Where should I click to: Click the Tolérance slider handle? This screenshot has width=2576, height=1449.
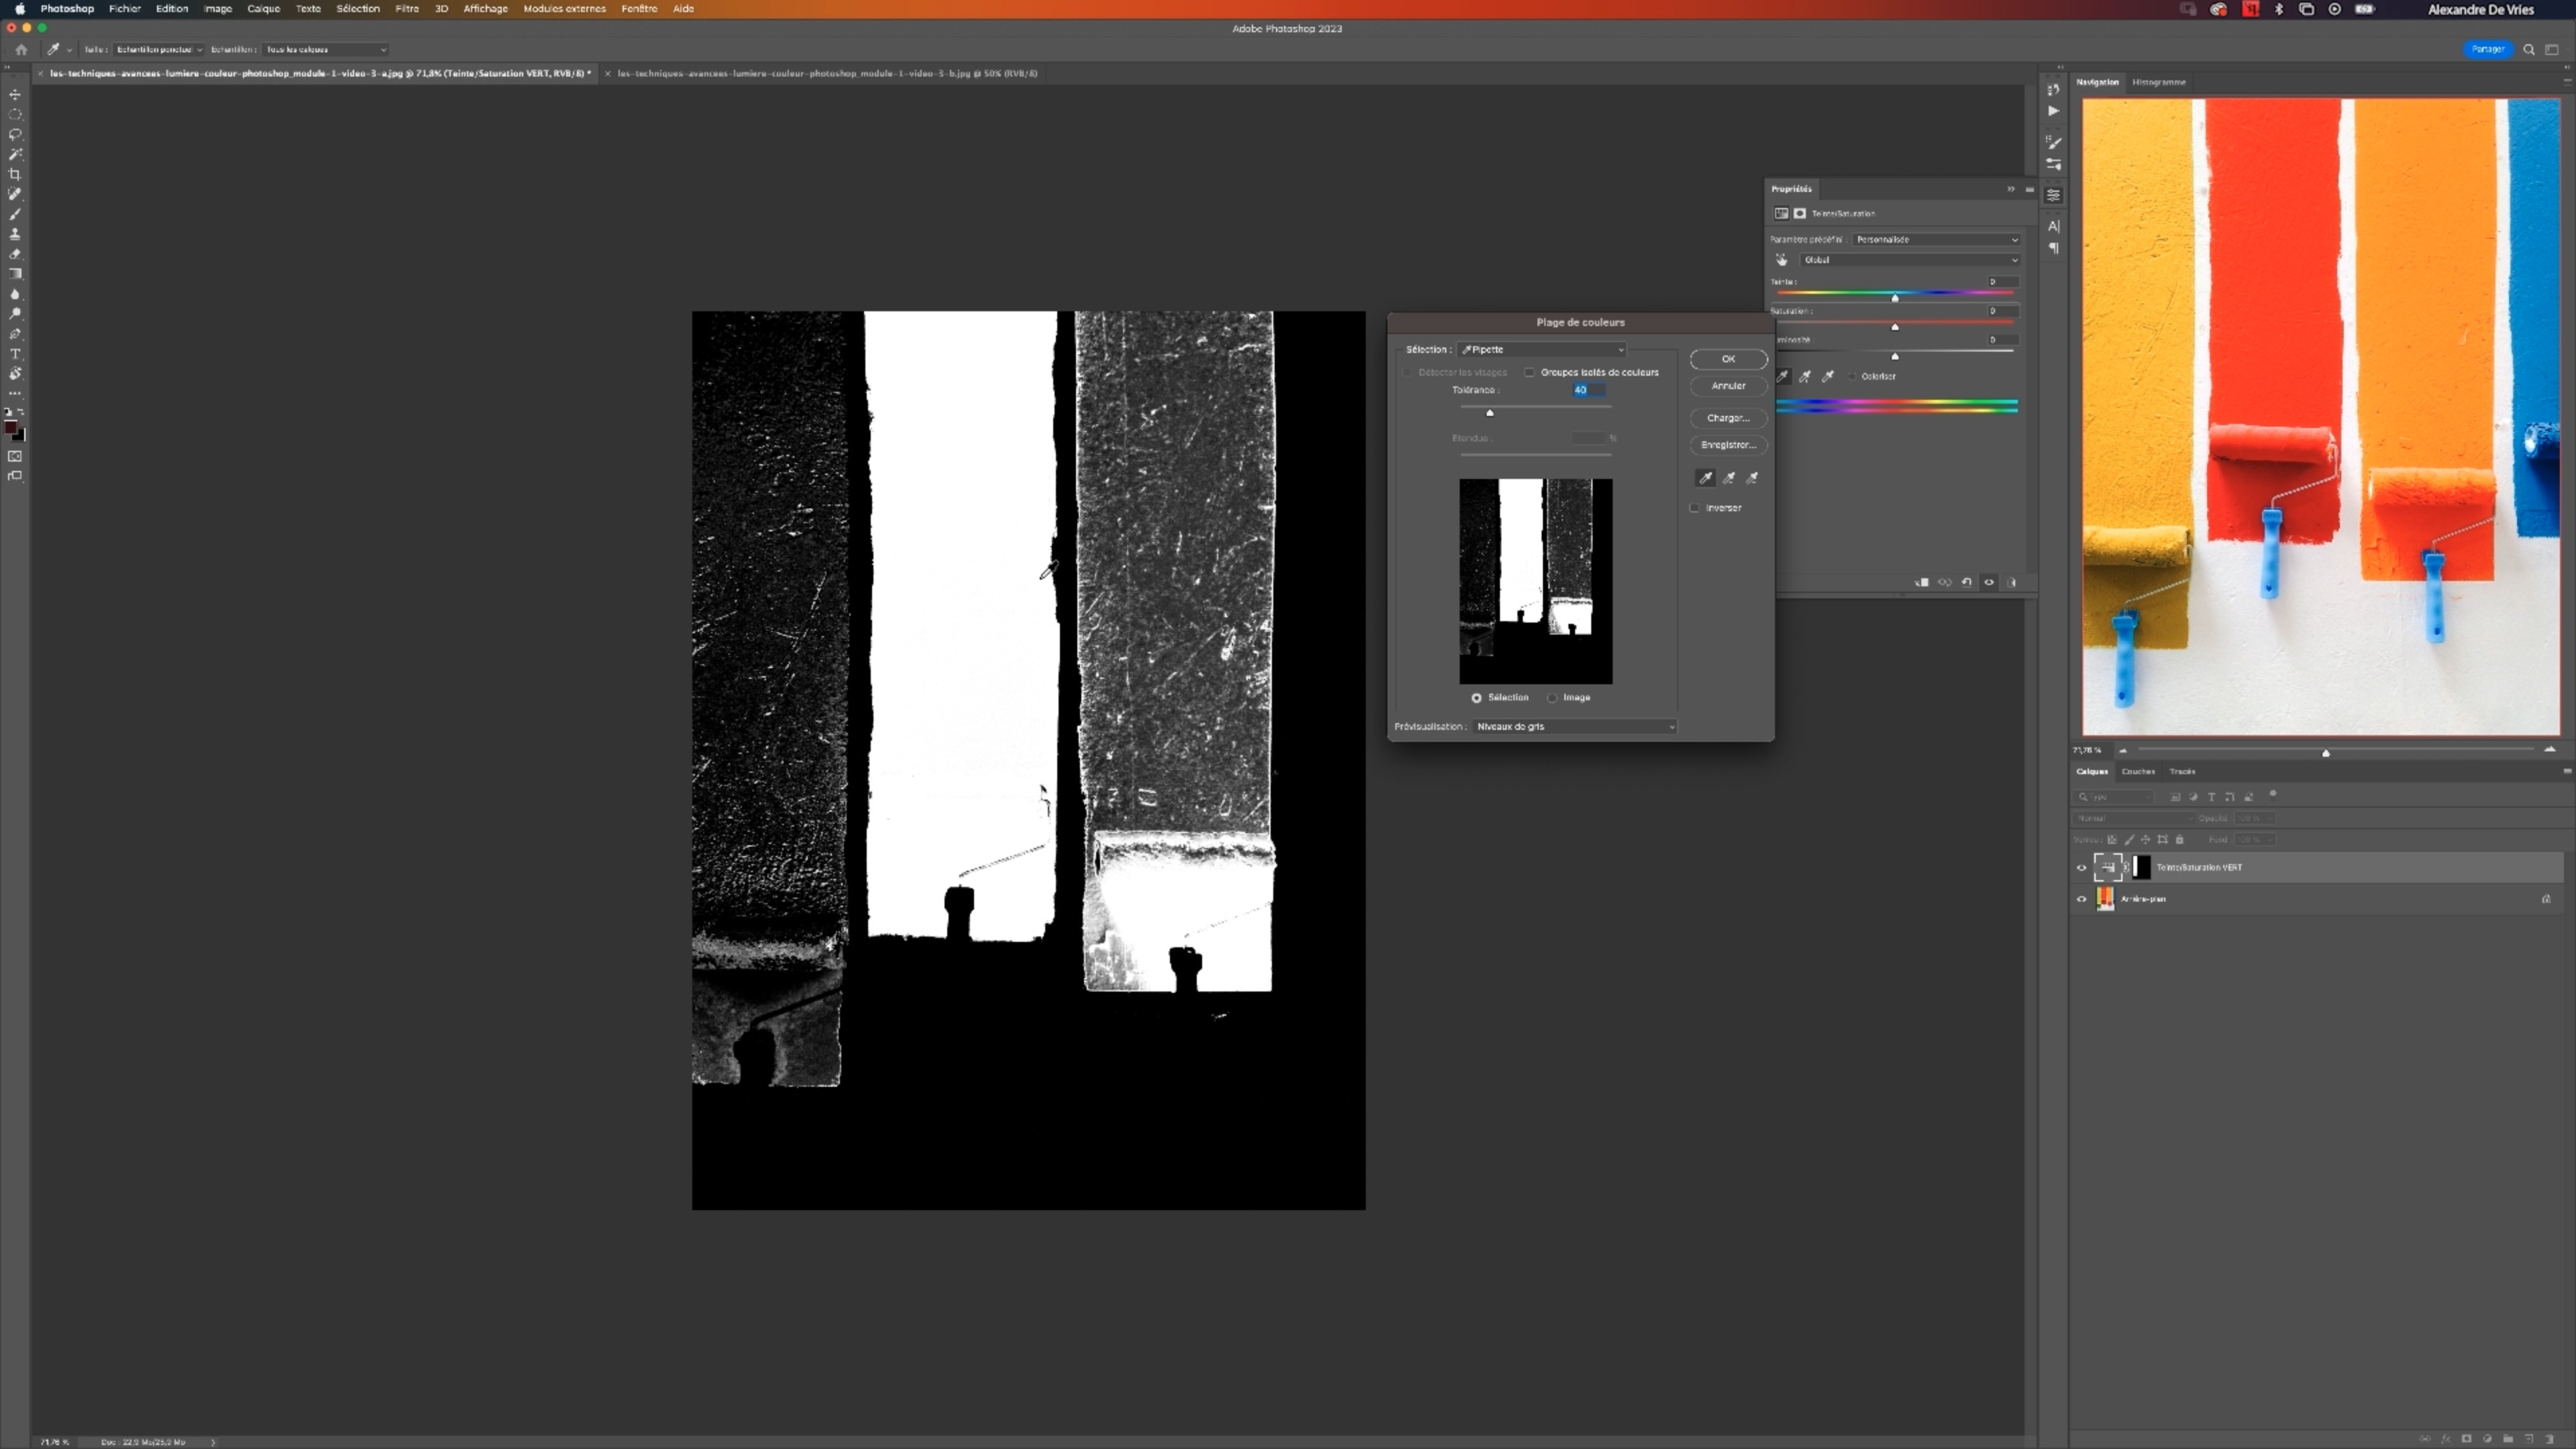coord(1490,412)
